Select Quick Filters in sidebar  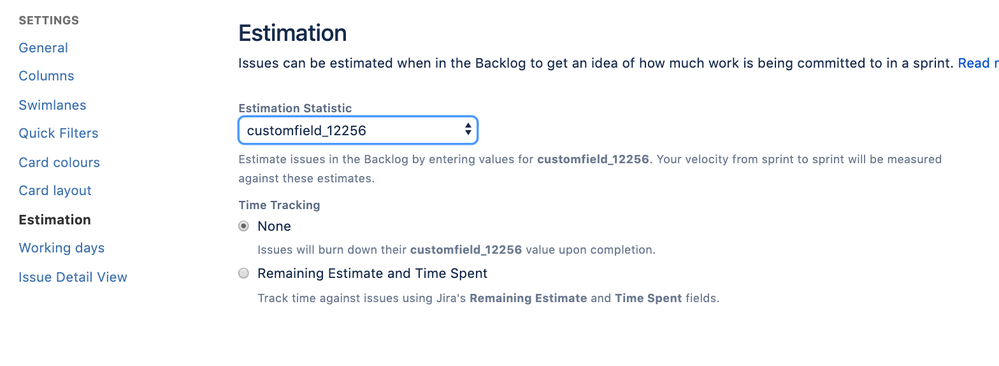(59, 133)
